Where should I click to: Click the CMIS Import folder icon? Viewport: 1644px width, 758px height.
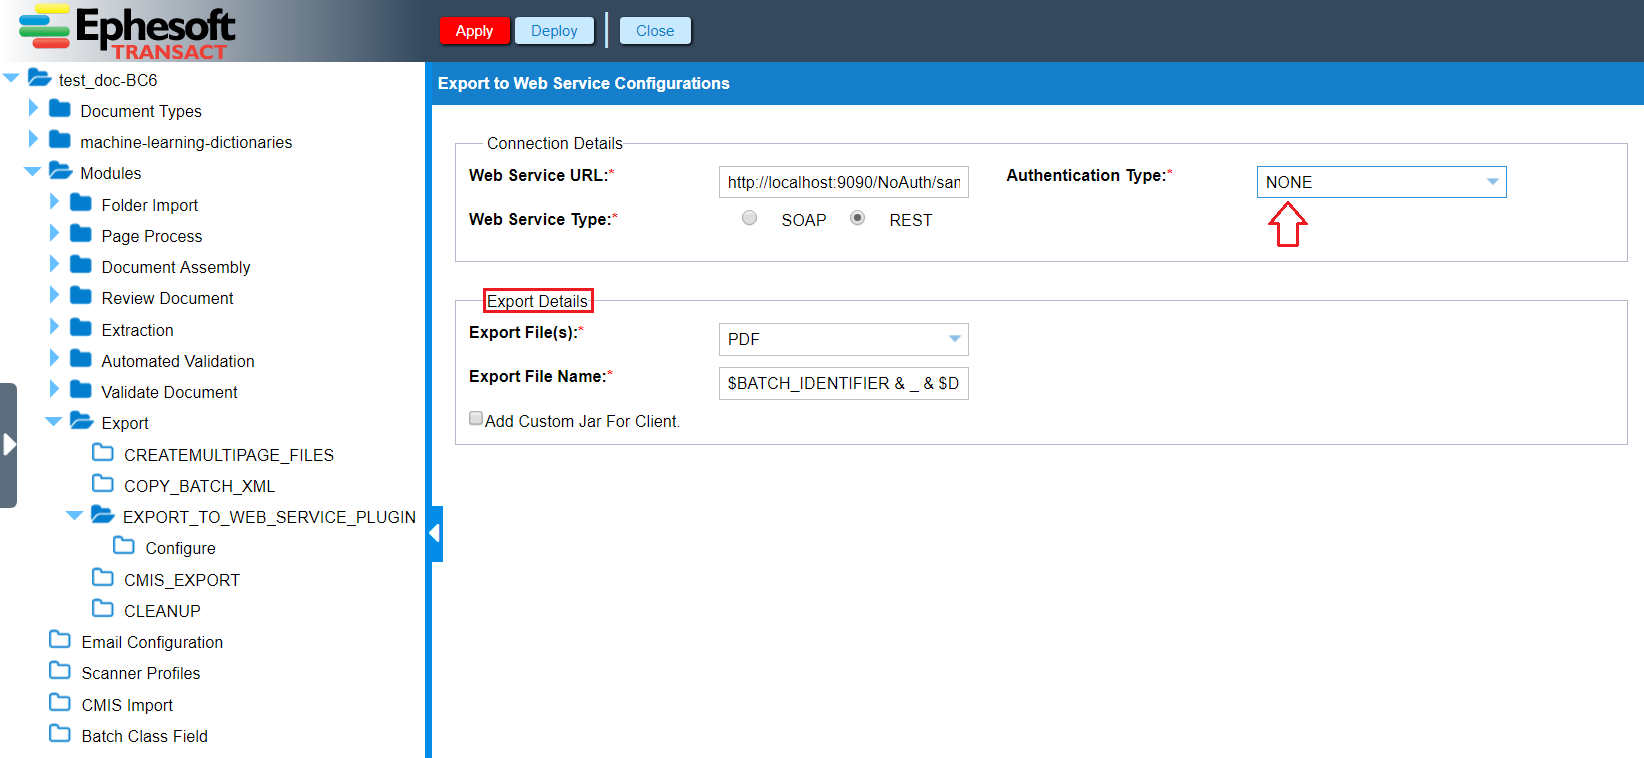(x=60, y=703)
